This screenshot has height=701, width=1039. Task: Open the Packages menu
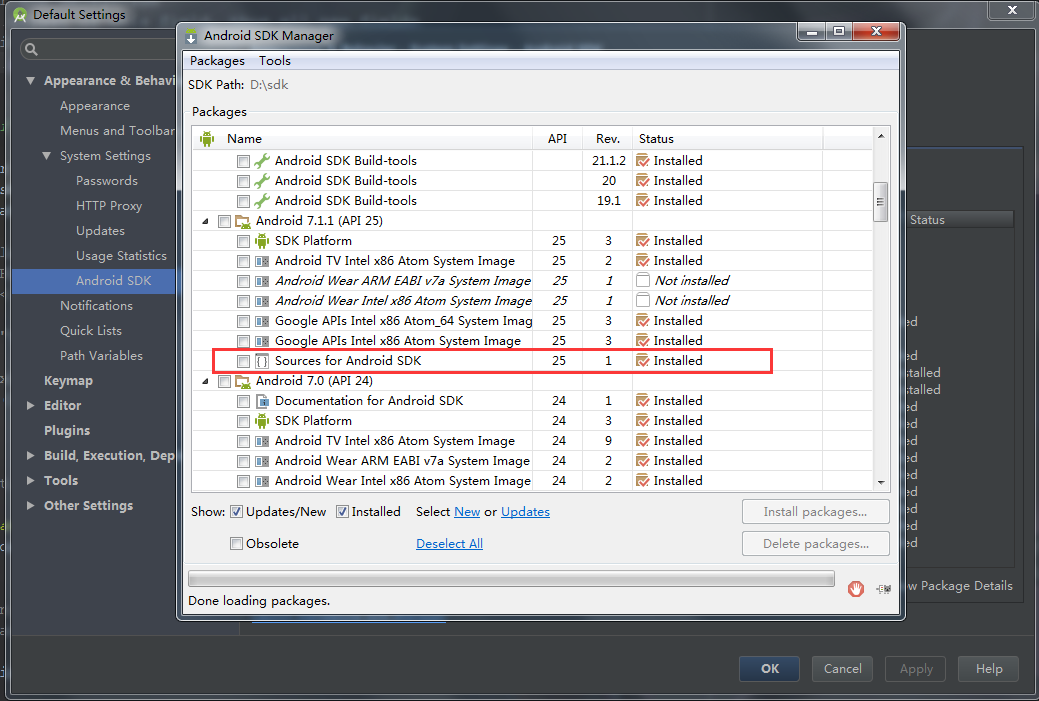217,60
